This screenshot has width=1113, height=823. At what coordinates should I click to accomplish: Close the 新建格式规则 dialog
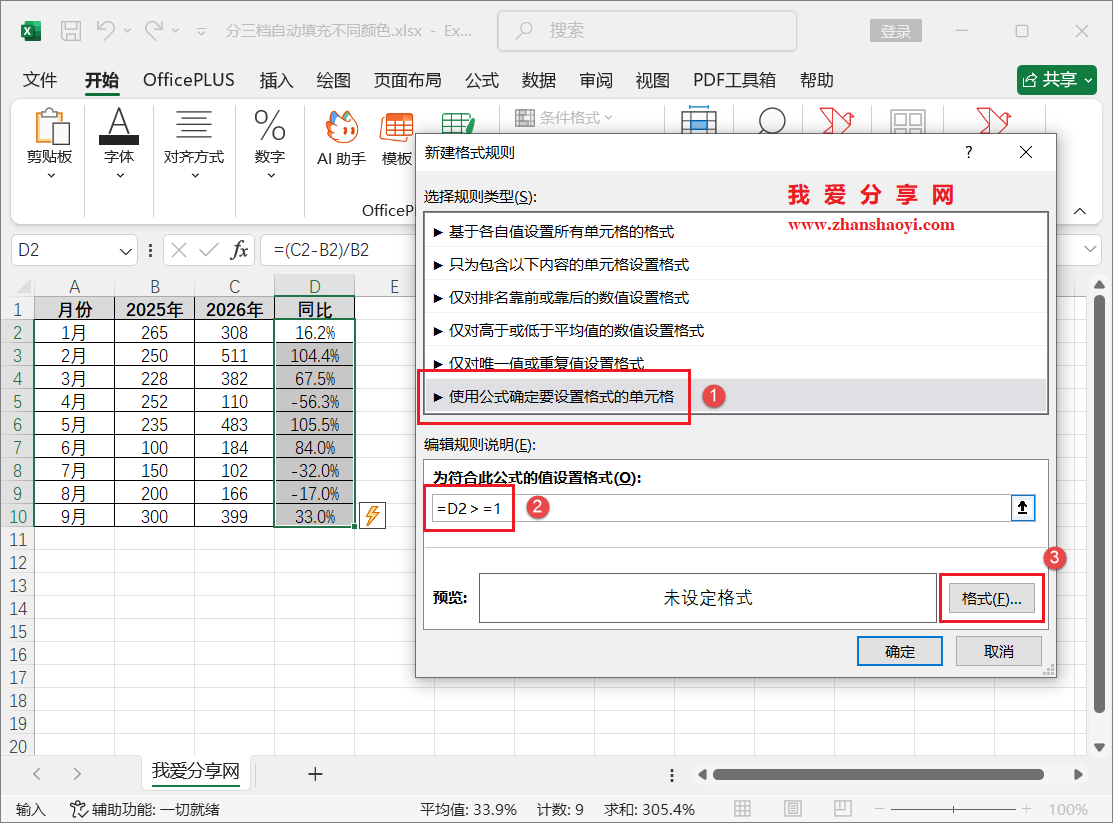coord(1026,152)
